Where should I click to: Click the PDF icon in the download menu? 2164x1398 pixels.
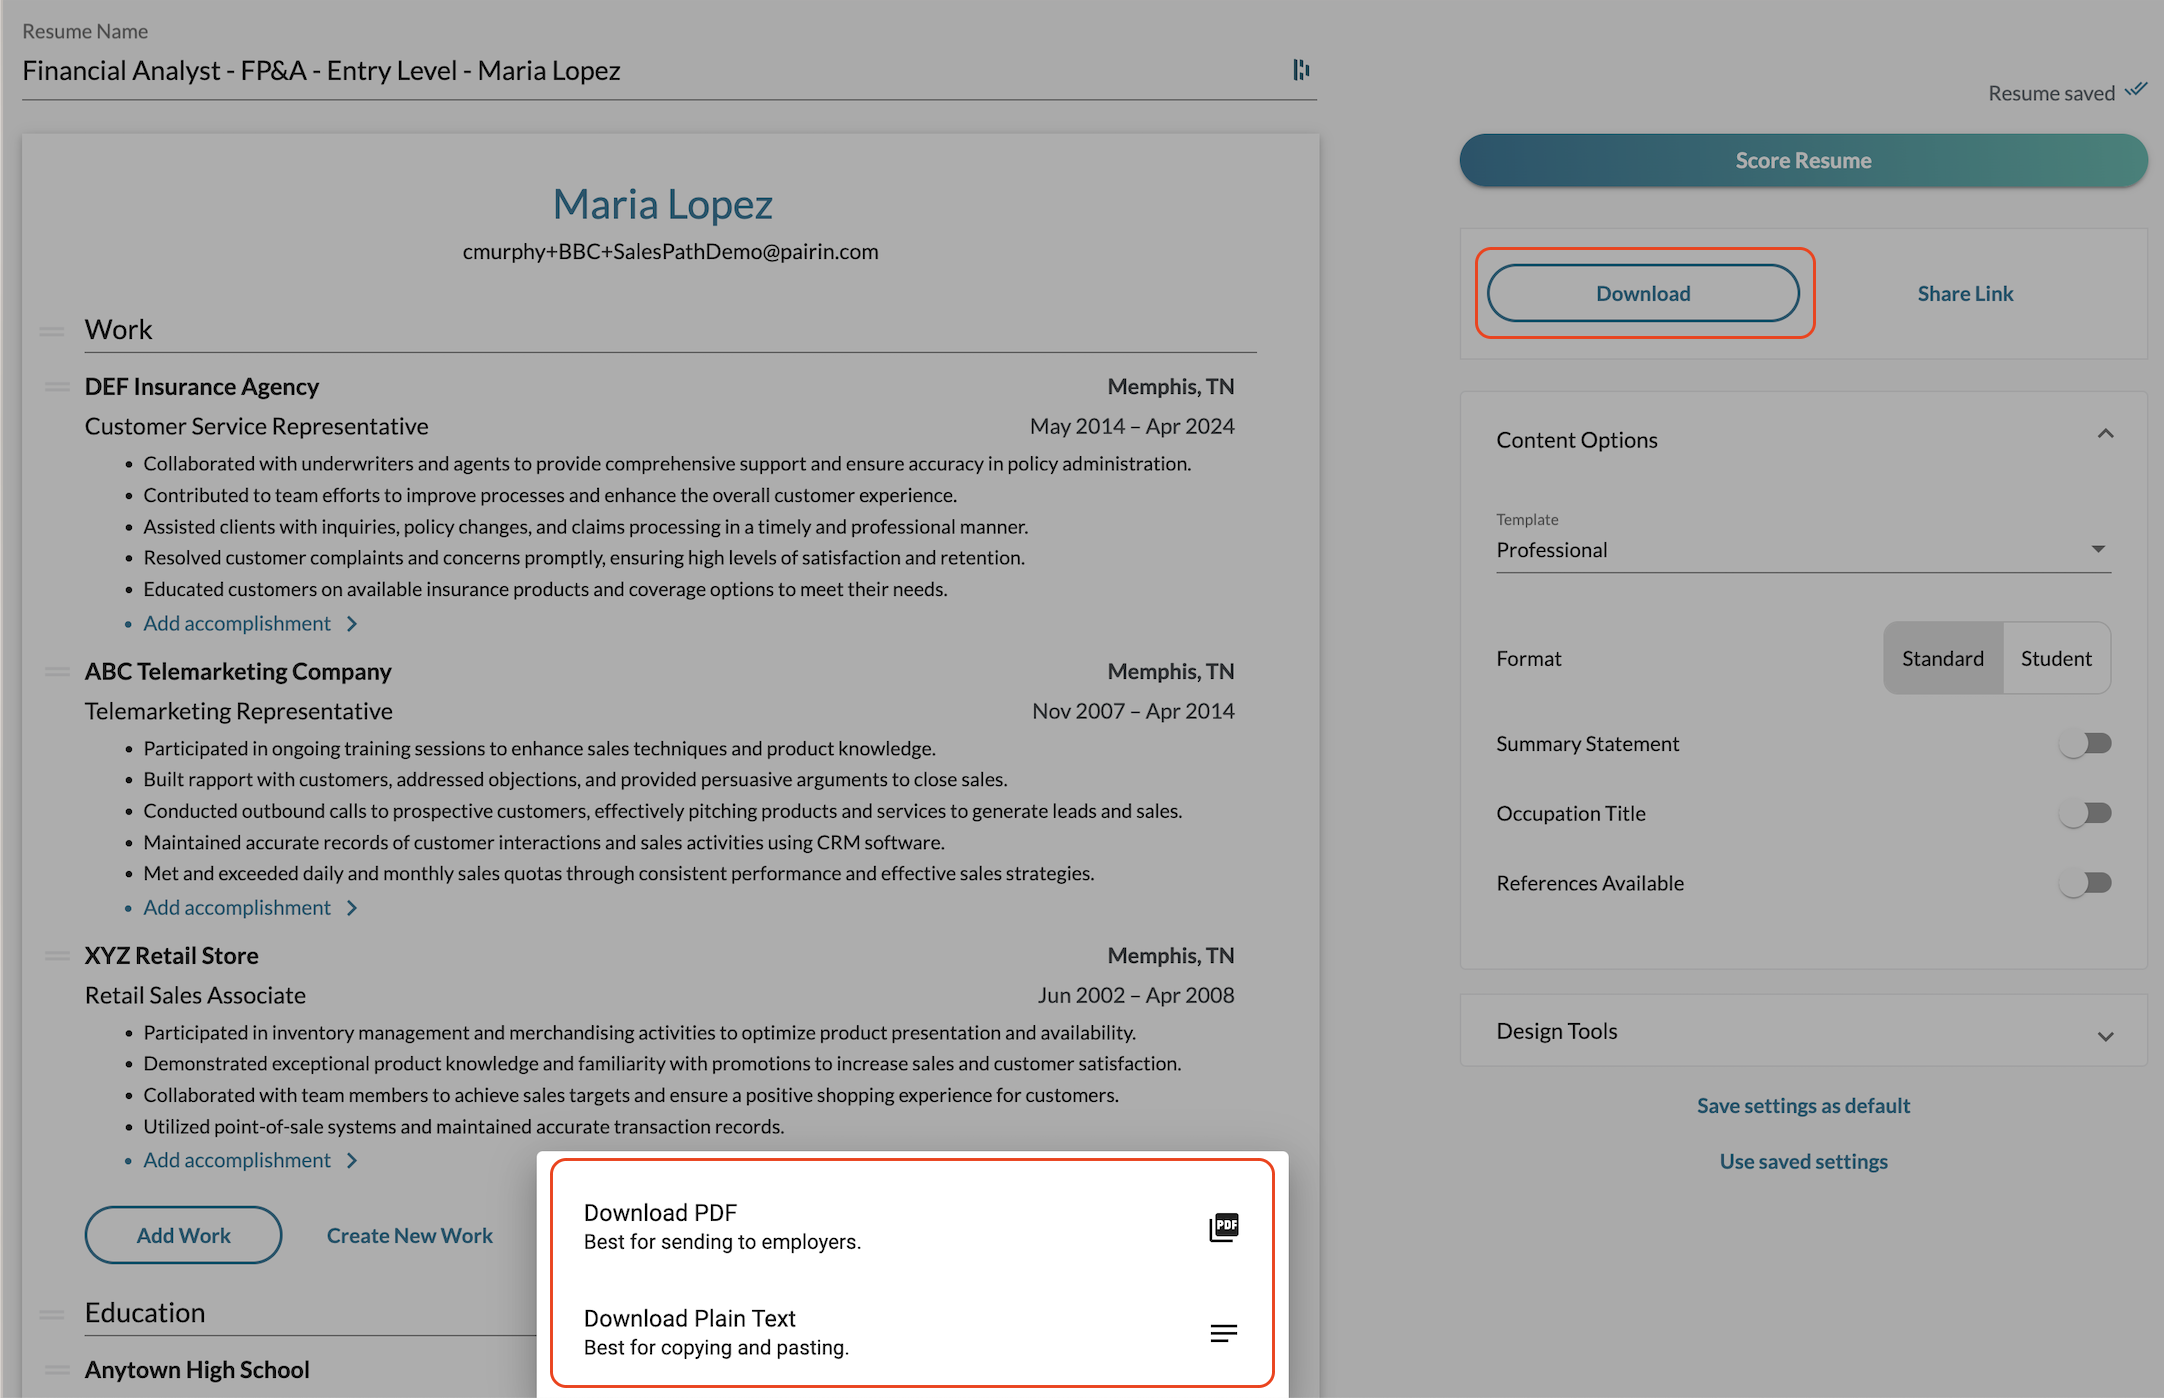[x=1223, y=1227]
